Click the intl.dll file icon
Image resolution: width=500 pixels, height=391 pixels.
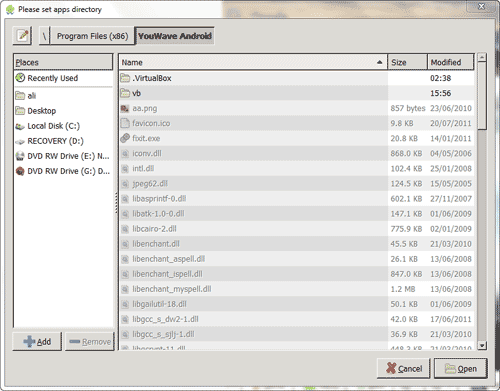(125, 169)
